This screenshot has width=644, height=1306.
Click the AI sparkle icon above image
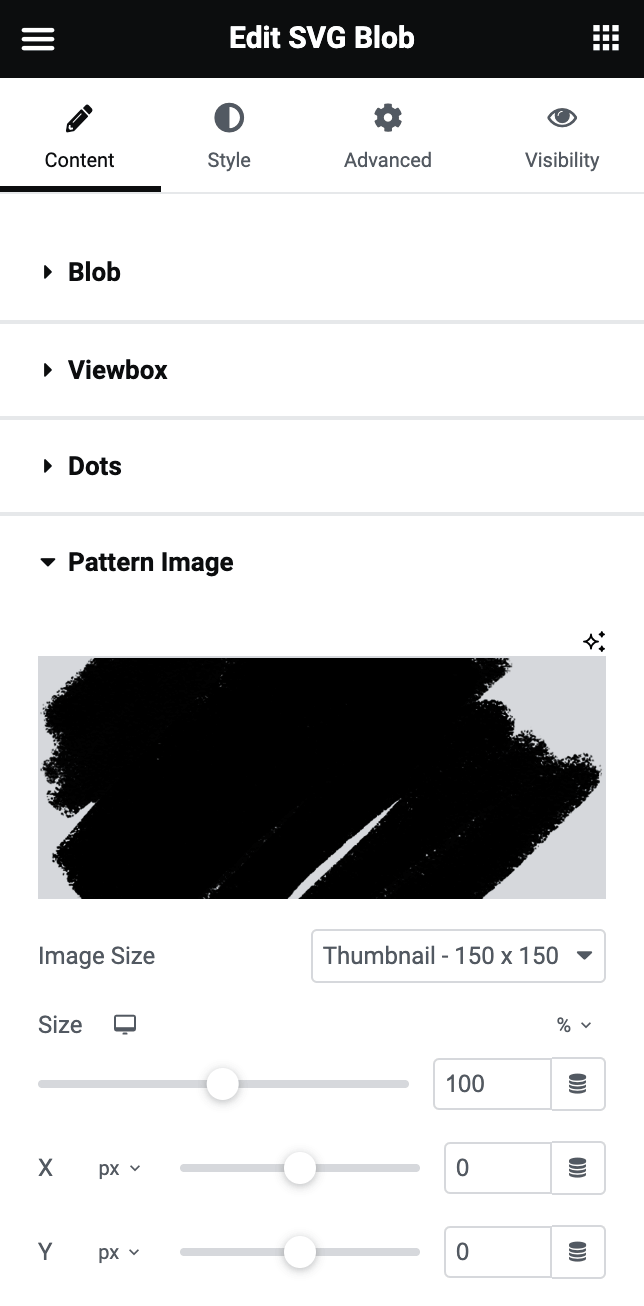594,642
